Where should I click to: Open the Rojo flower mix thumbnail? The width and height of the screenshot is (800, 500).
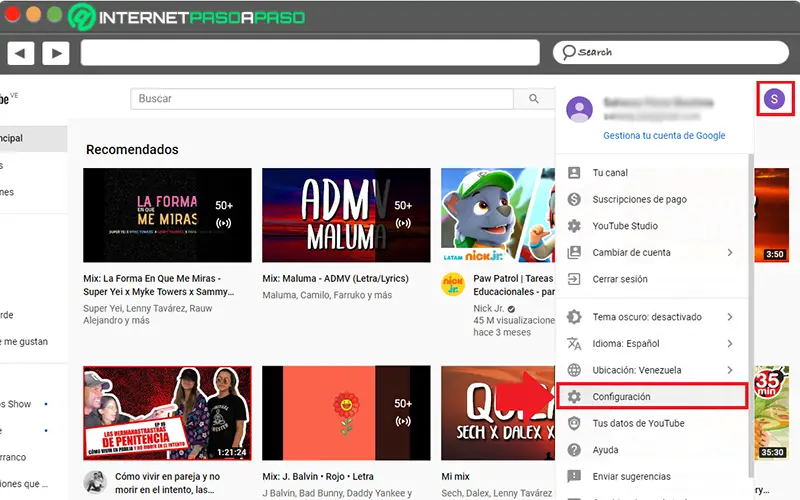(x=346, y=413)
